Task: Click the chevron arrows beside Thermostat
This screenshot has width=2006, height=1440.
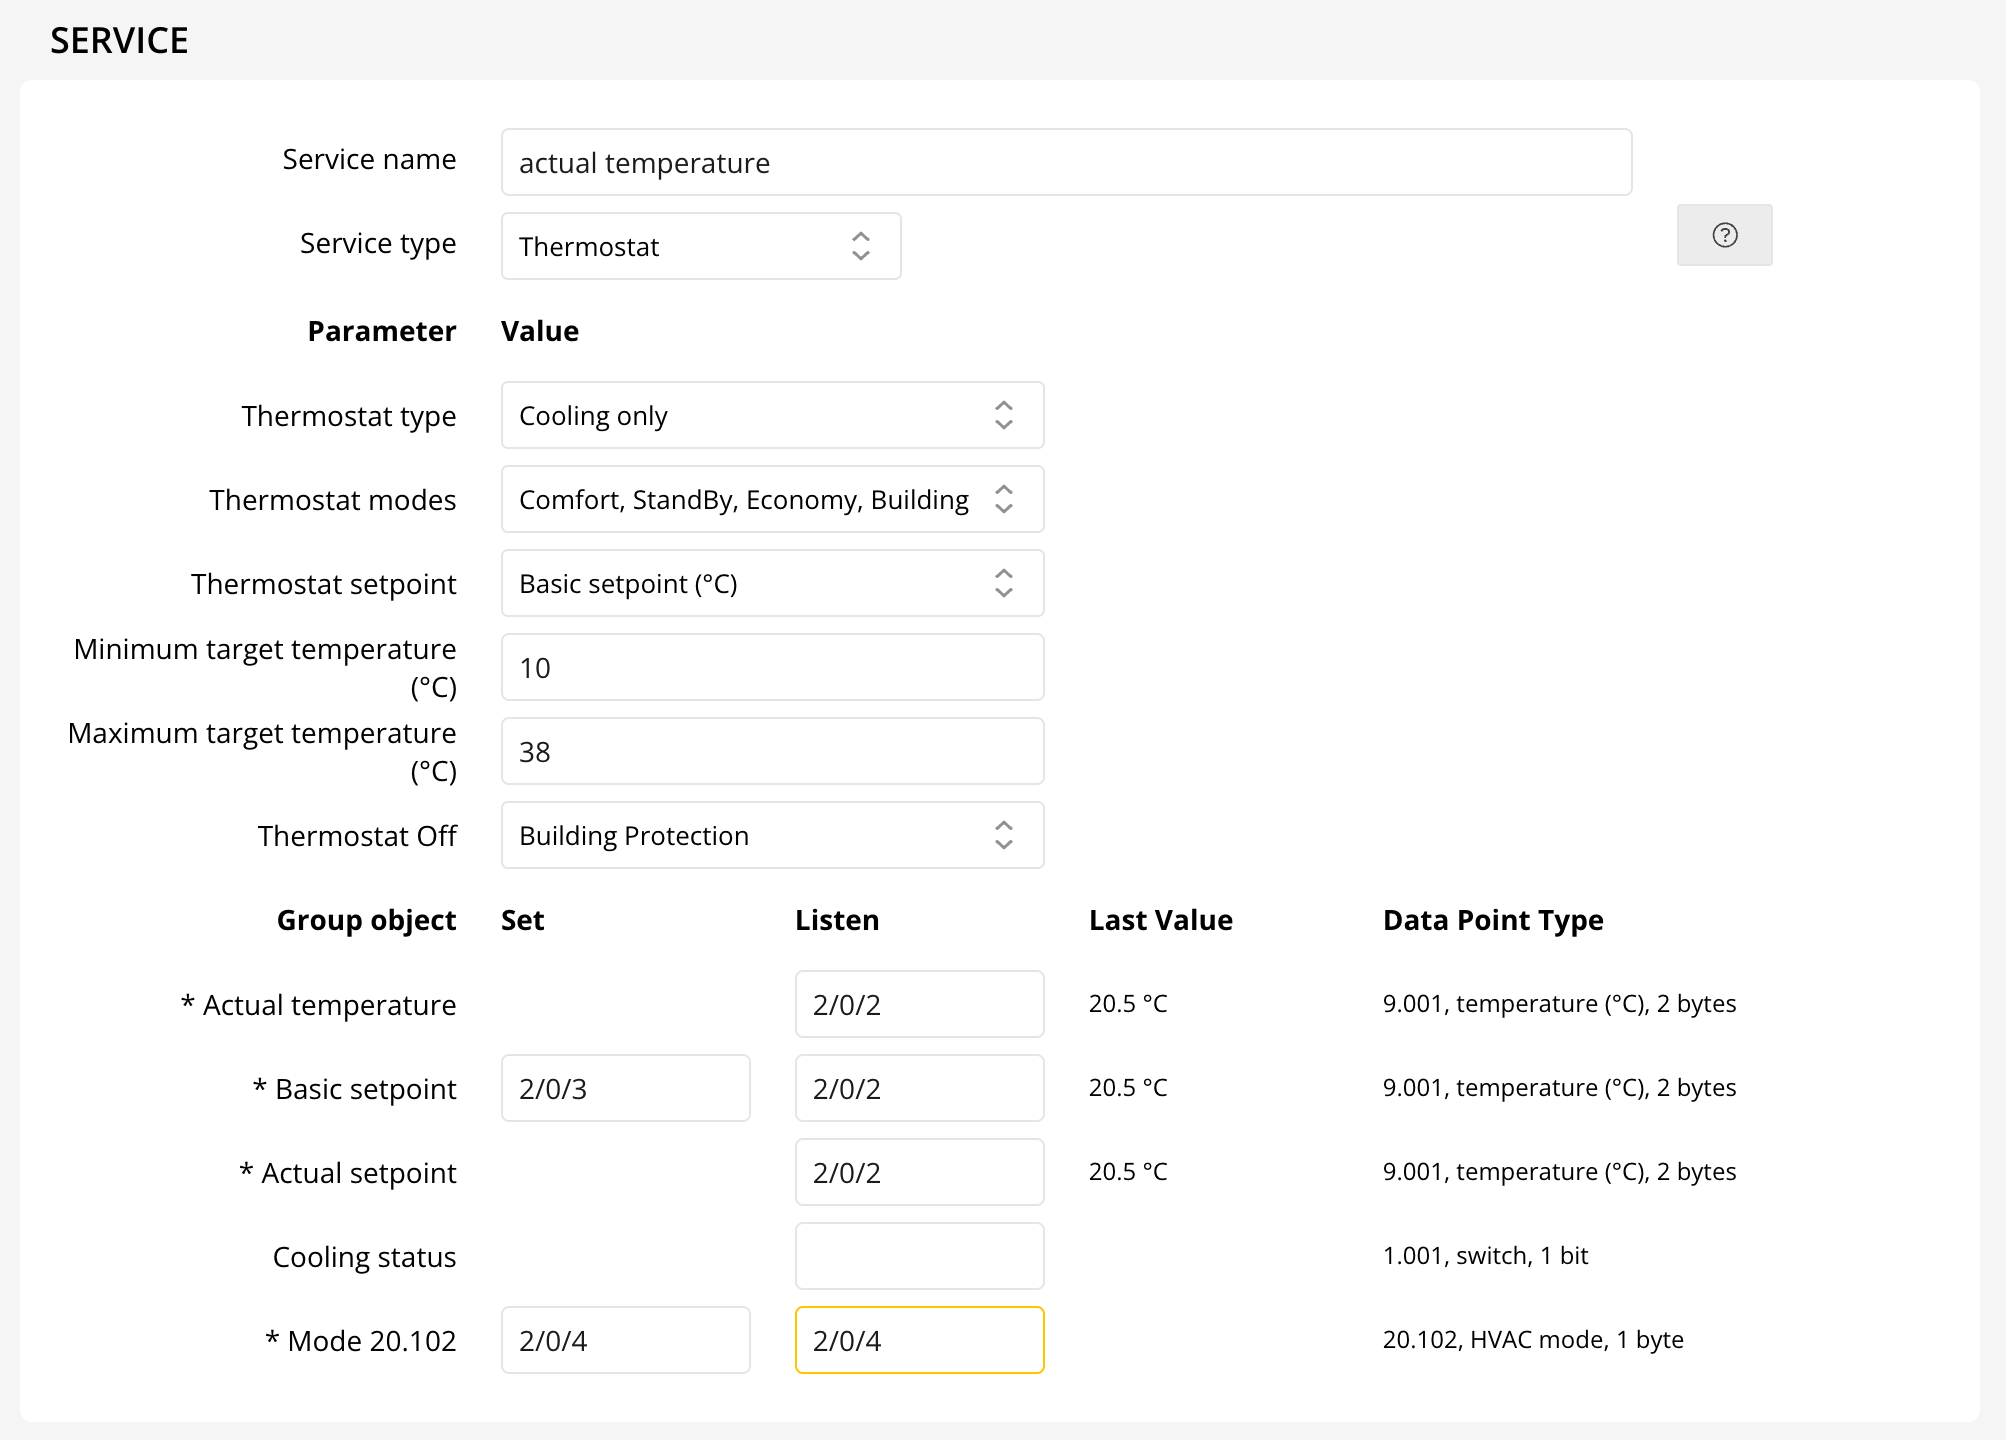Action: pos(861,246)
